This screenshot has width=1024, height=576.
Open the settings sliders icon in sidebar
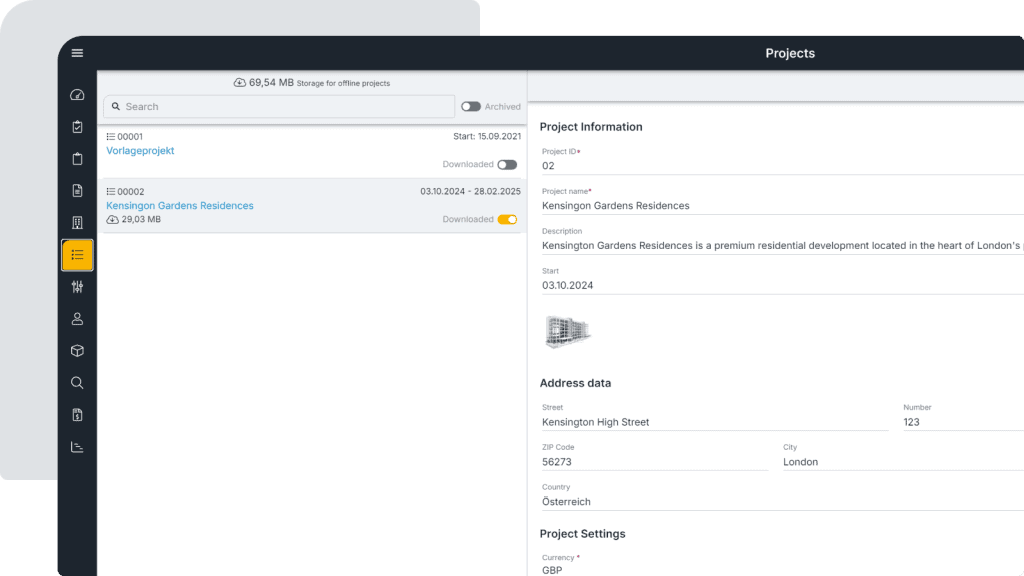pos(77,286)
